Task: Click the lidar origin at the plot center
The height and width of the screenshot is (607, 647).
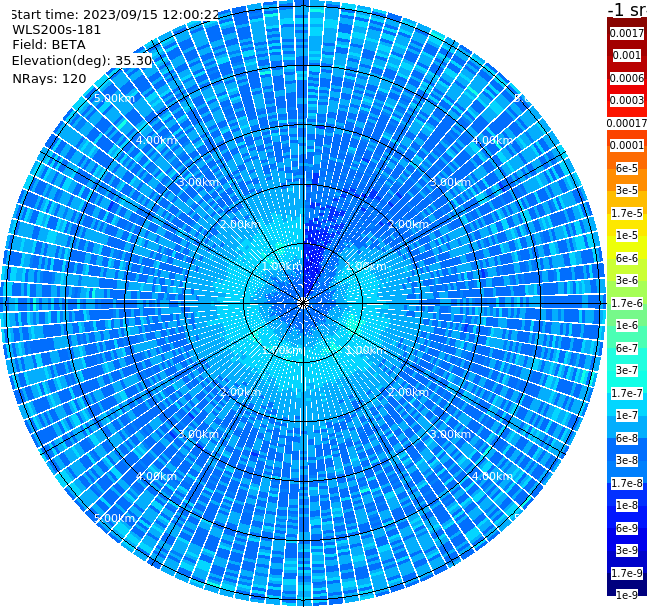Action: 303,304
